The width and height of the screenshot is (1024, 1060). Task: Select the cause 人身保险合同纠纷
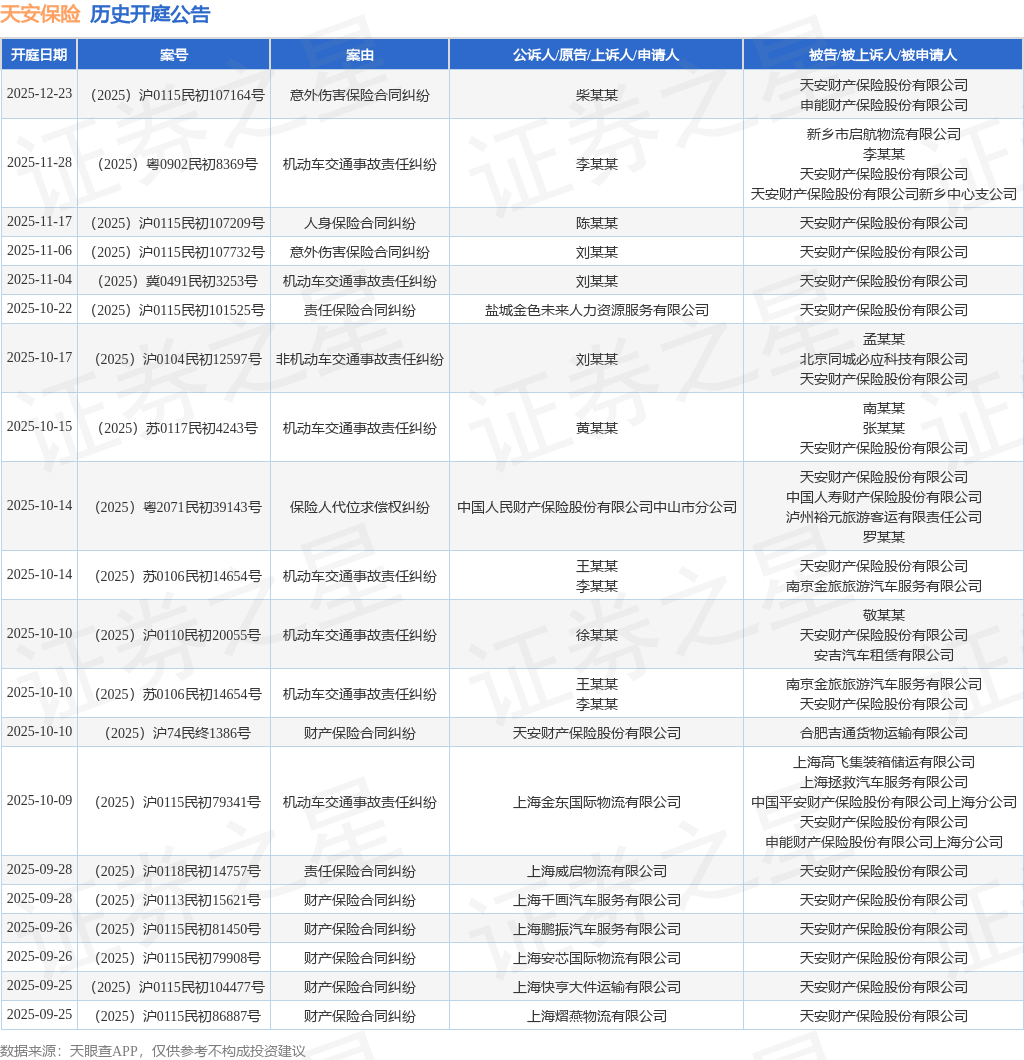(x=360, y=223)
